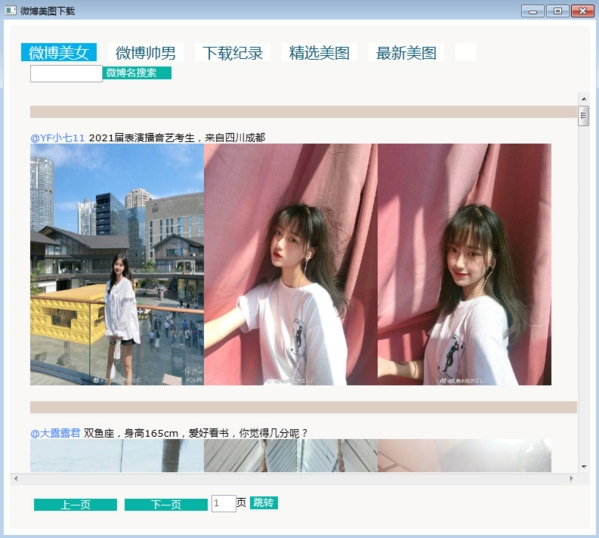Focus the Weibo name search box
Image resolution: width=599 pixels, height=538 pixels.
point(66,73)
